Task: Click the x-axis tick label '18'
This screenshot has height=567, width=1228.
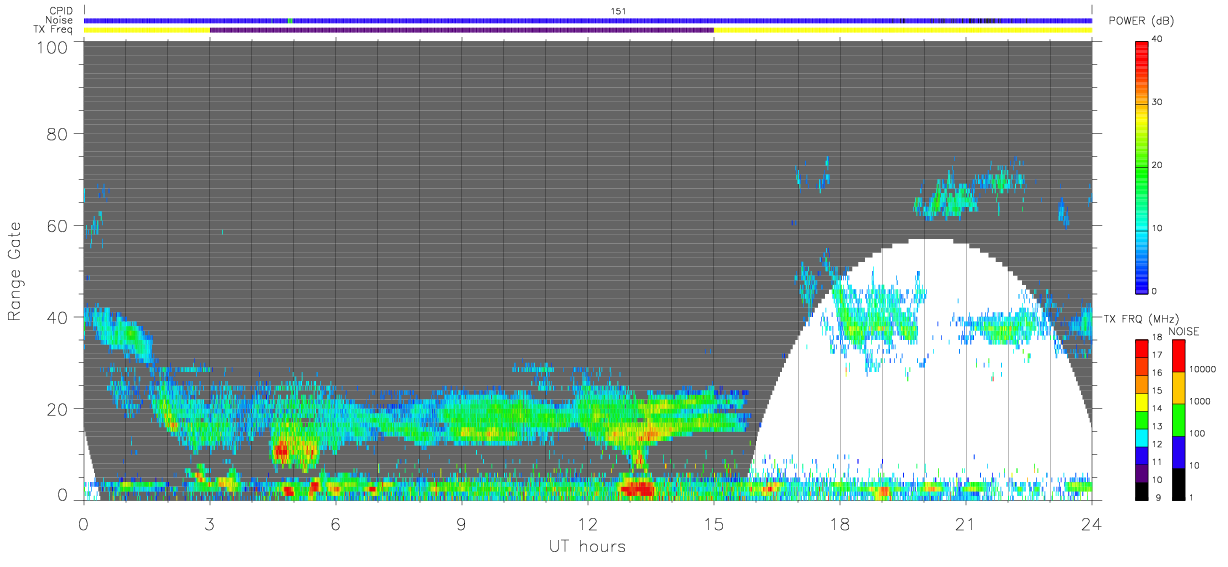Action: pos(839,523)
